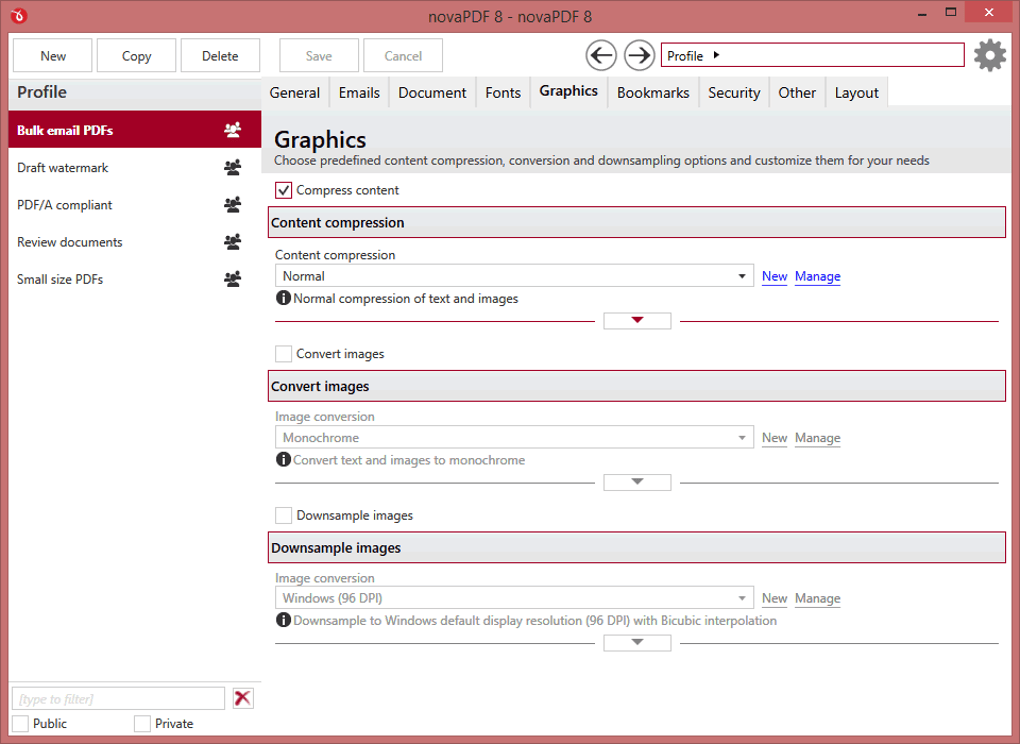
Task: Click info icon beside Downsample to Windows description
Action: tap(283, 620)
